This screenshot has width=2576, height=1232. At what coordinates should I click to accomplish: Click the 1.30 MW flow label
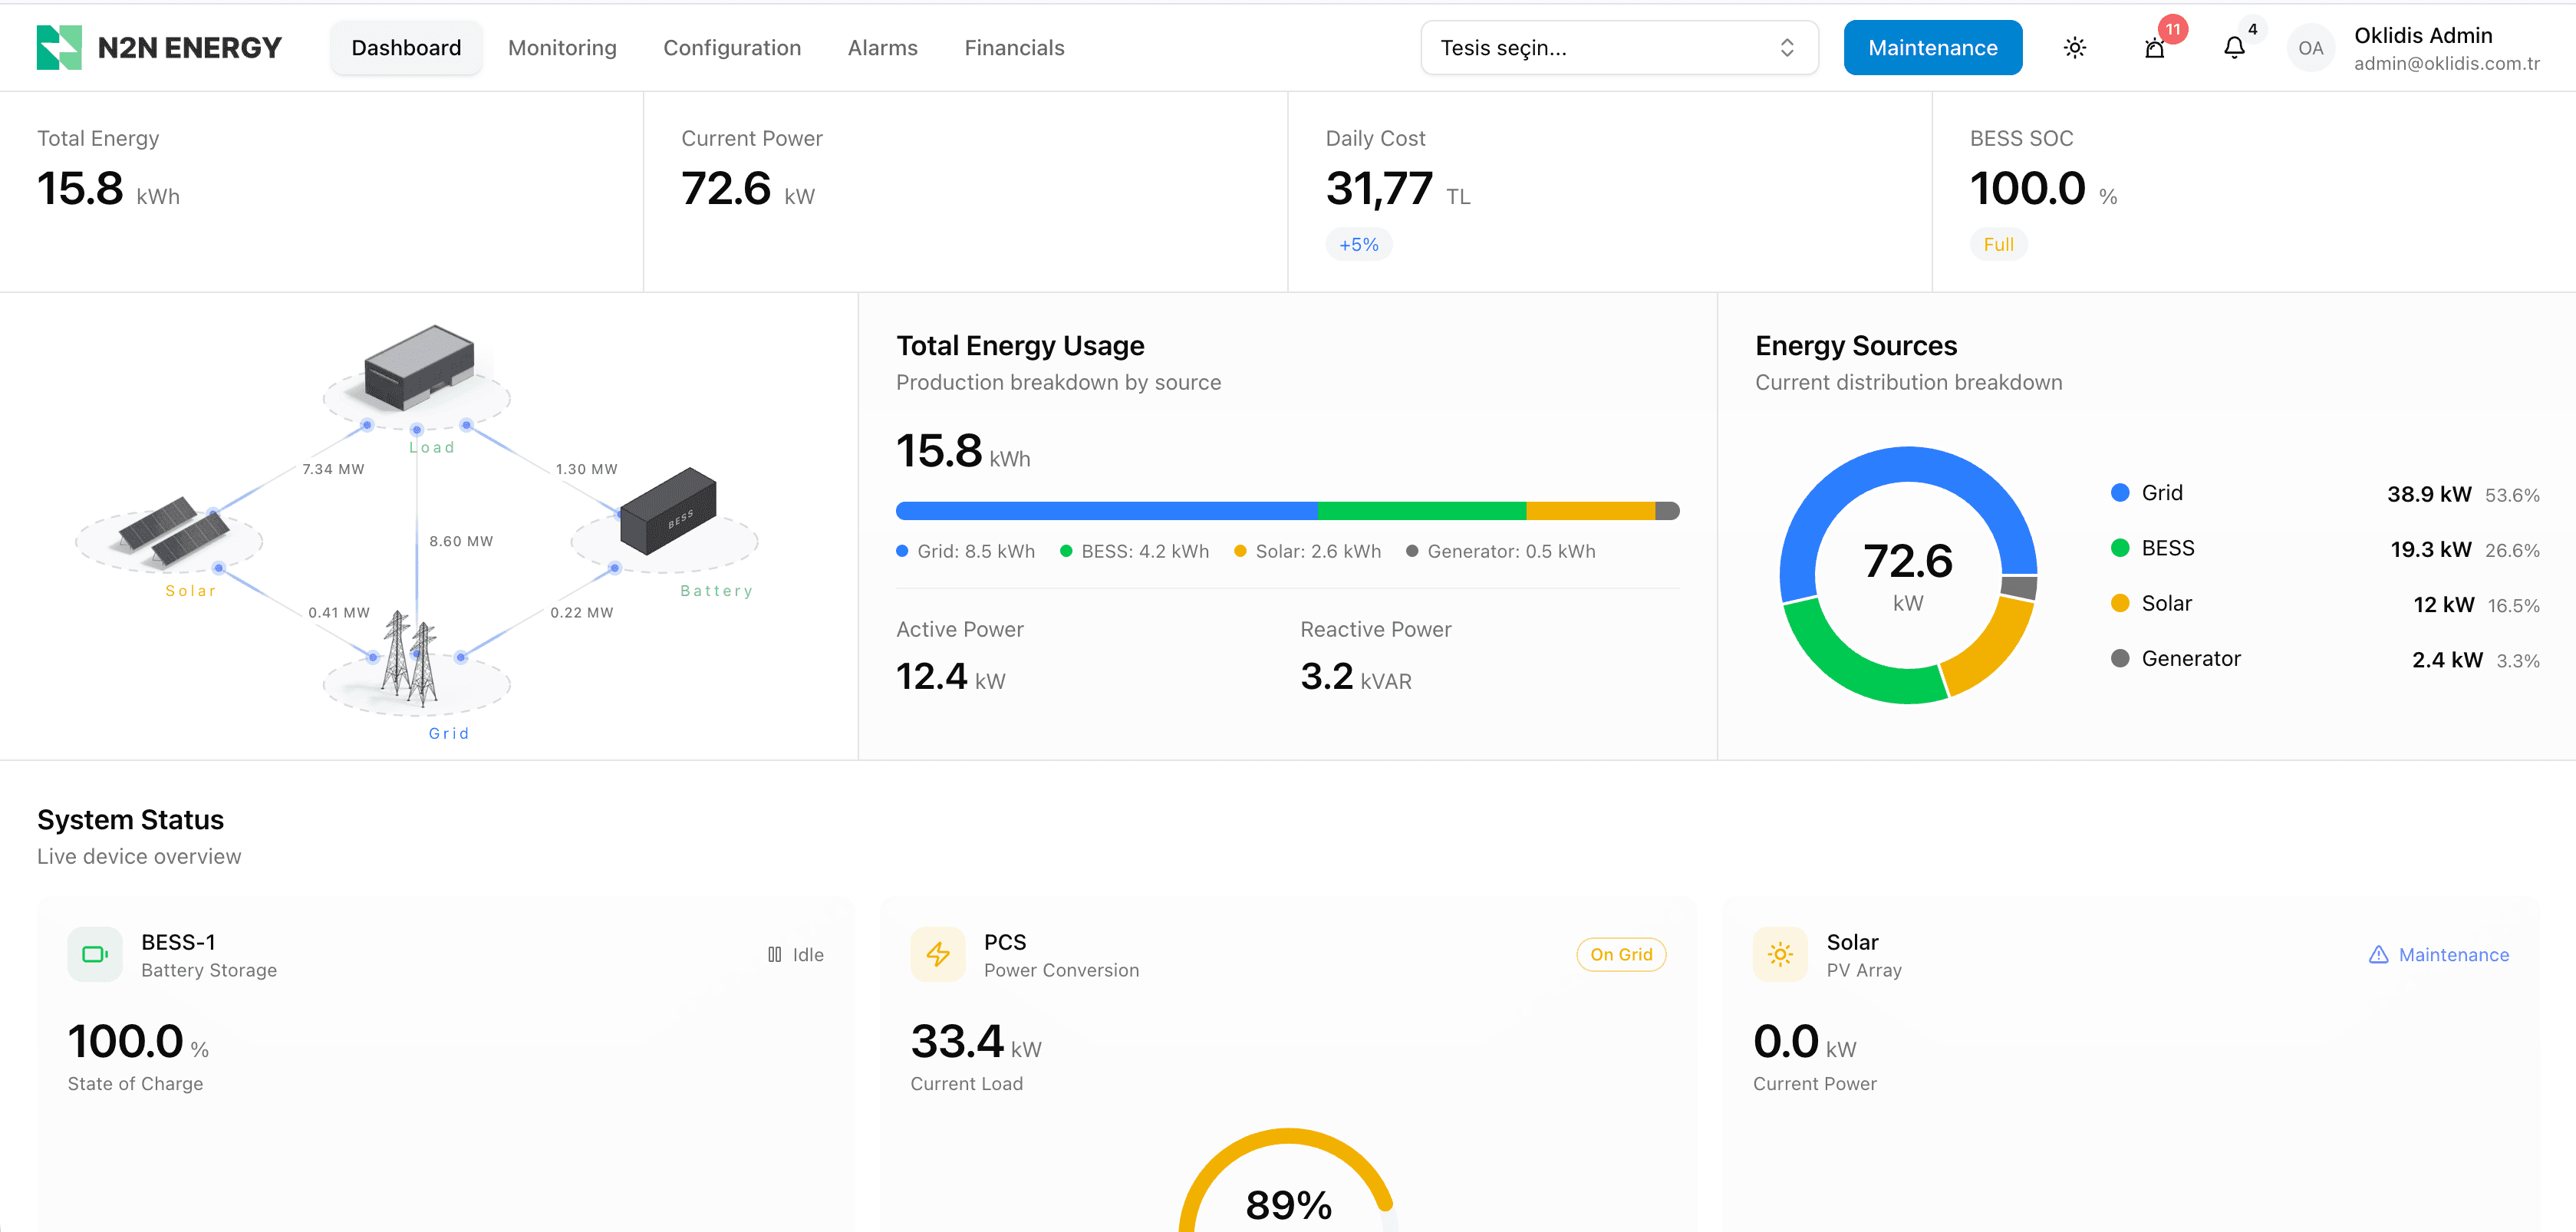tap(586, 468)
